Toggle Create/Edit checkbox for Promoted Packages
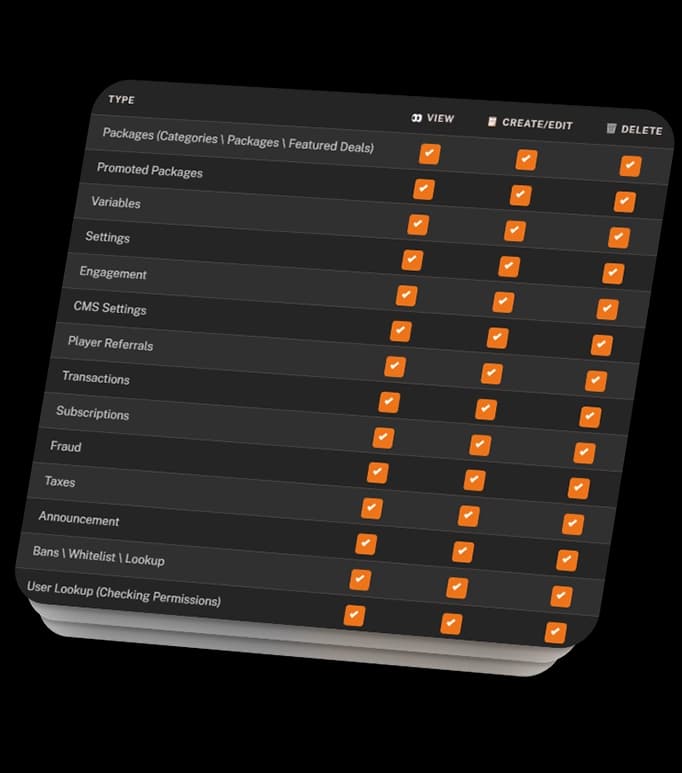The image size is (682, 773). pos(520,195)
